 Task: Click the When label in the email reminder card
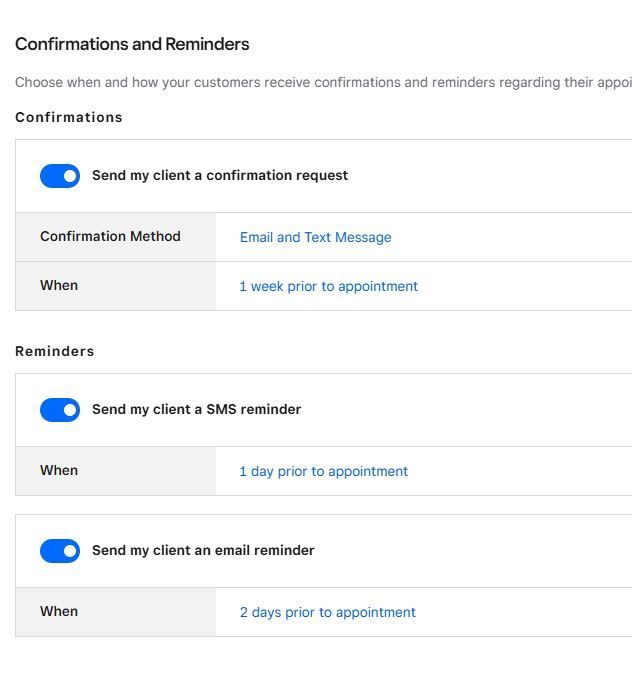[59, 612]
